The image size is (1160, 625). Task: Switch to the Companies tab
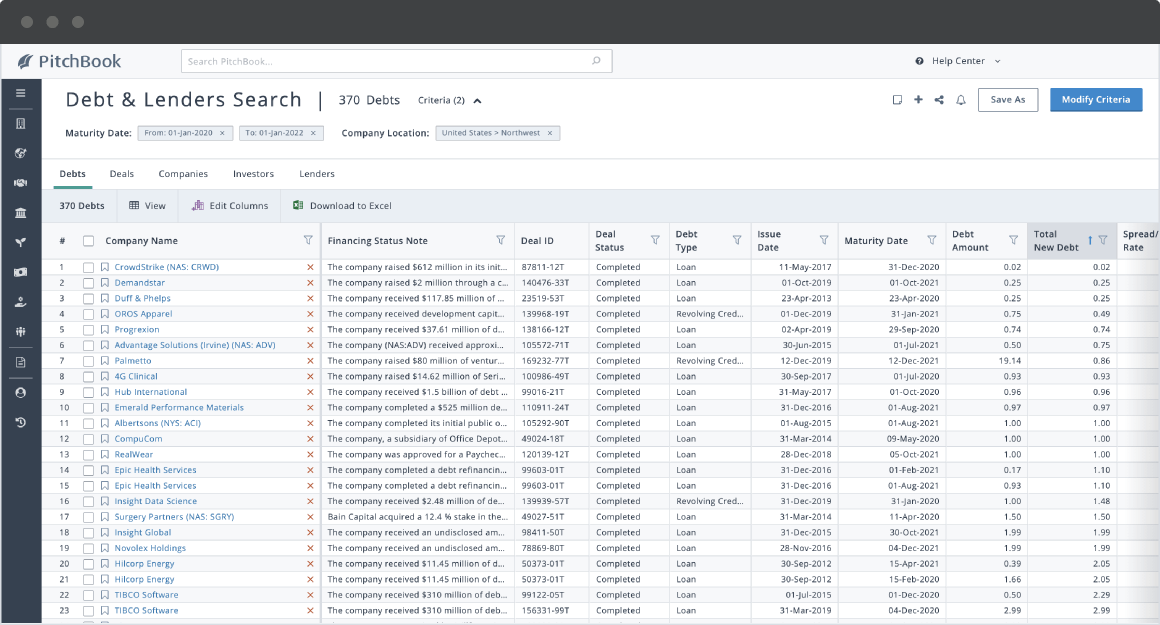tap(183, 174)
